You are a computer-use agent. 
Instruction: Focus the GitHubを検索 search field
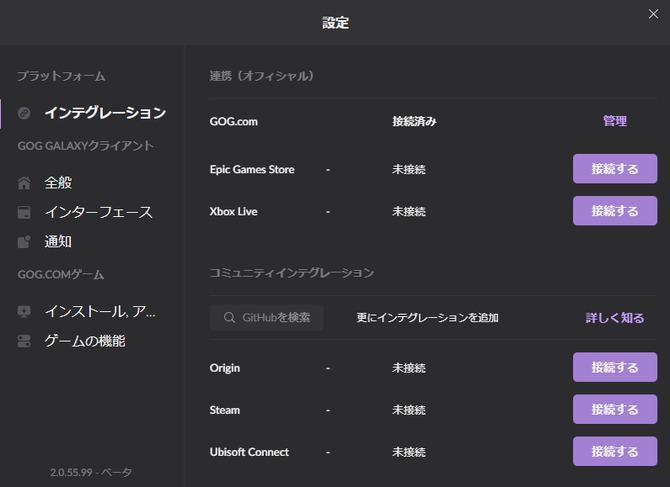[267, 317]
